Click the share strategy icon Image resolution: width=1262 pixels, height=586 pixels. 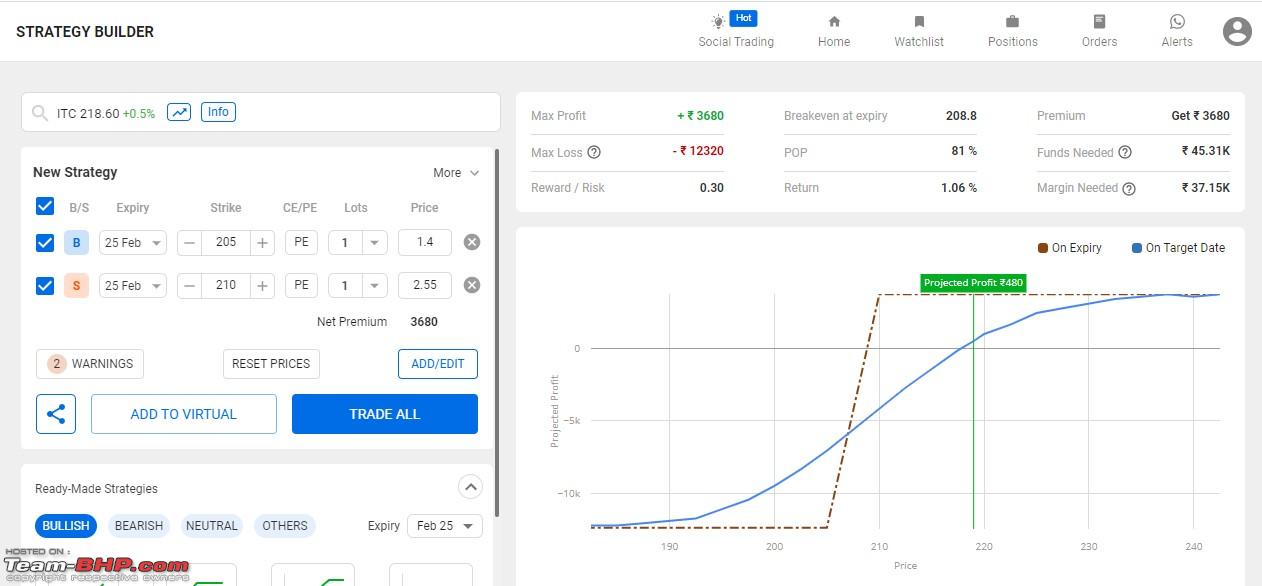[56, 414]
